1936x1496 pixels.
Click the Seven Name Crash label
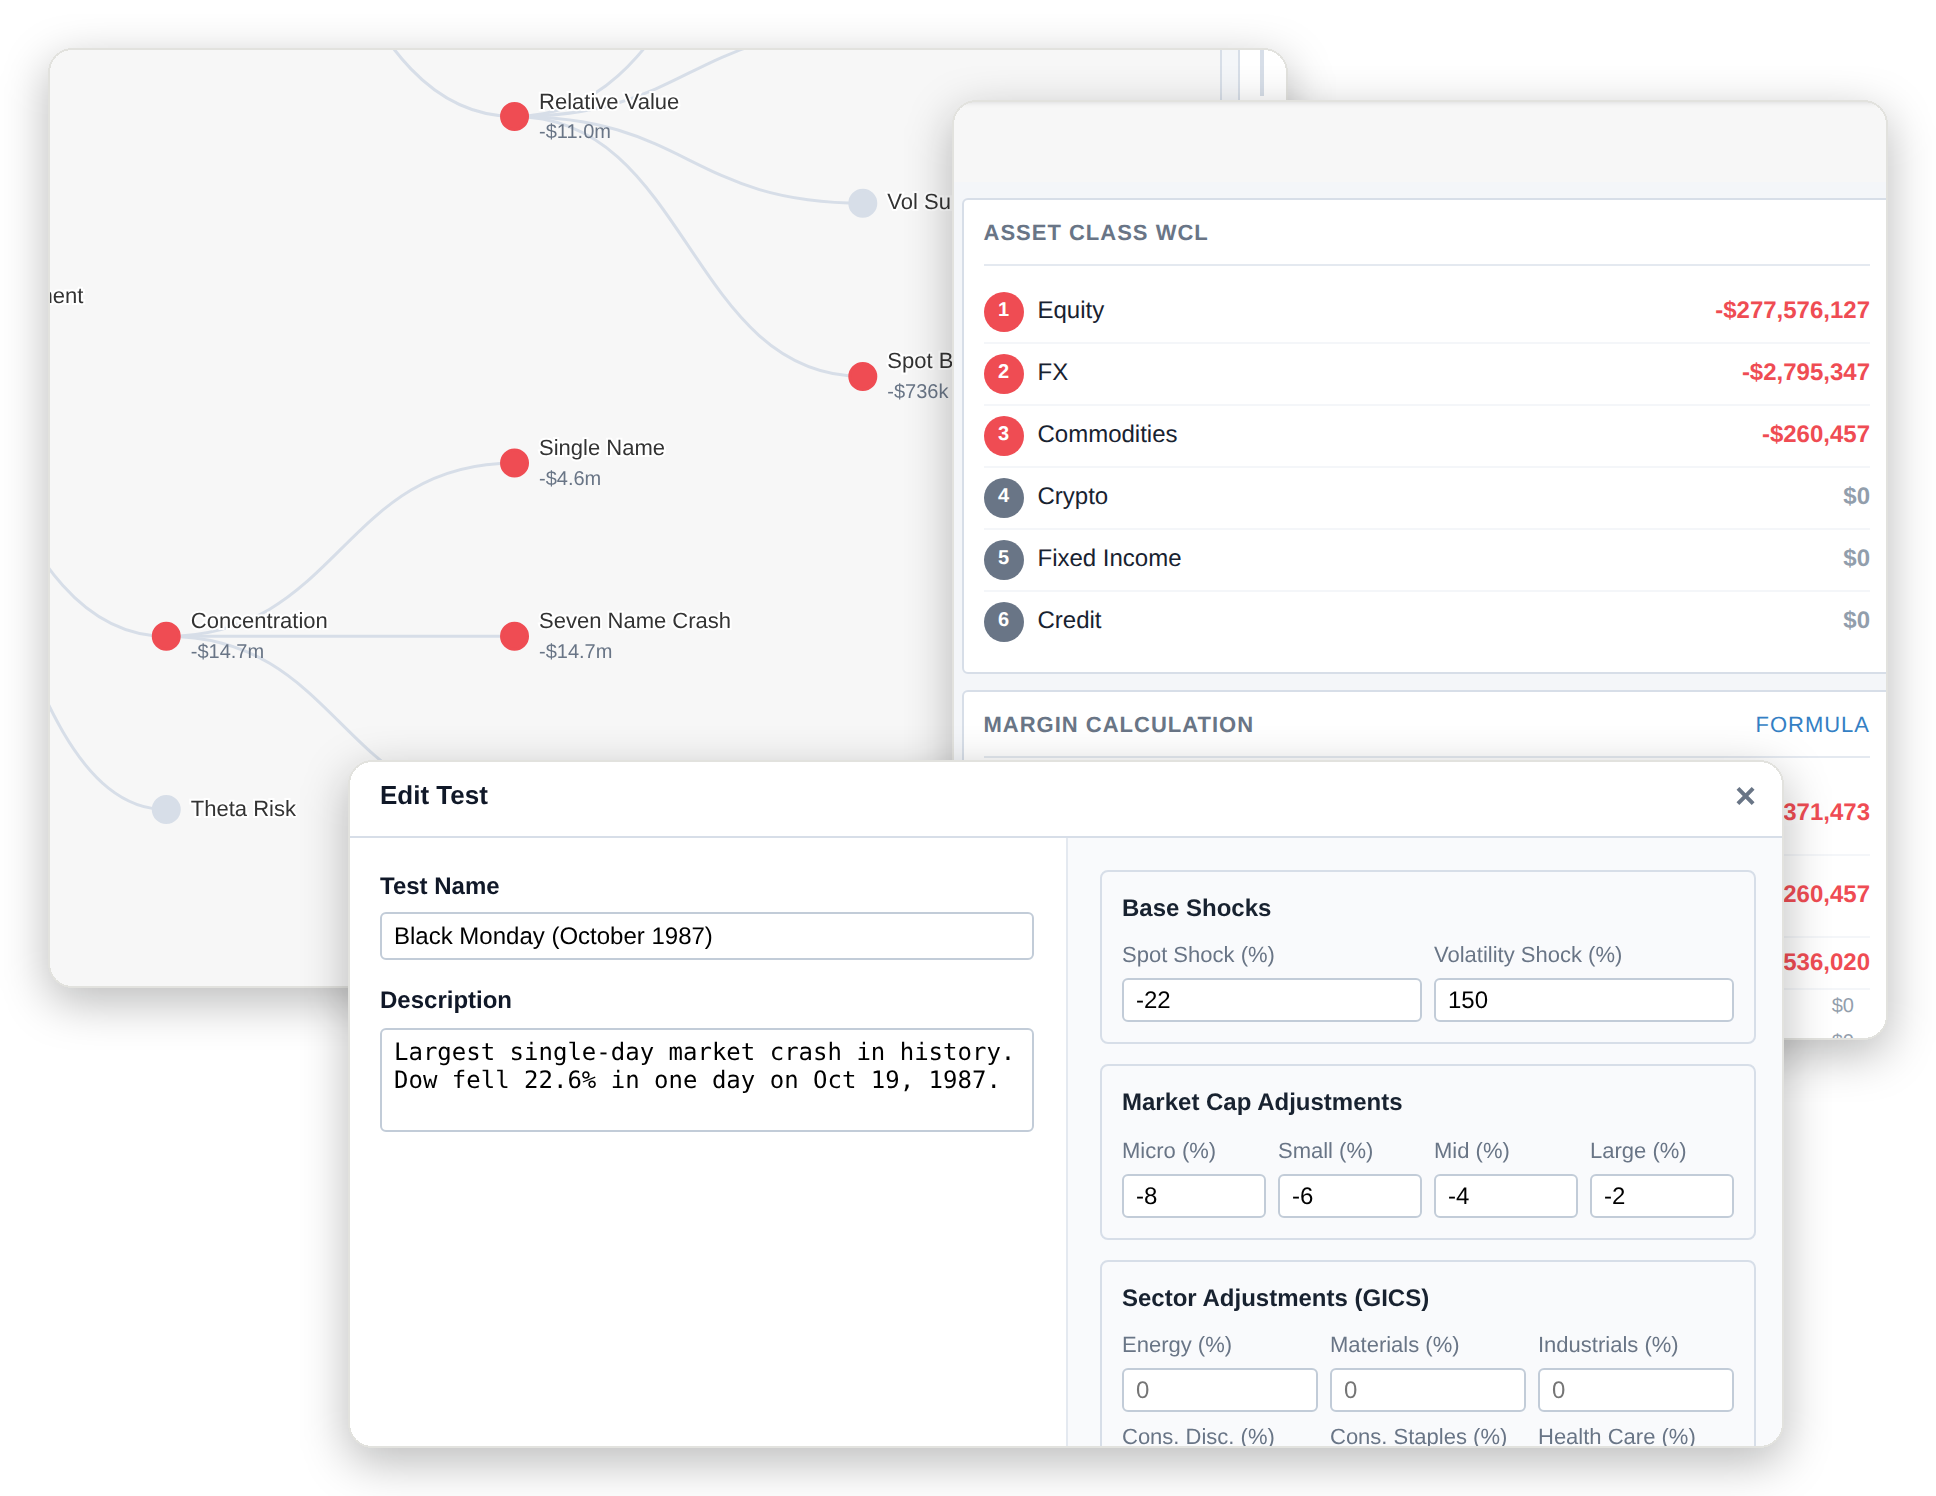[x=634, y=621]
